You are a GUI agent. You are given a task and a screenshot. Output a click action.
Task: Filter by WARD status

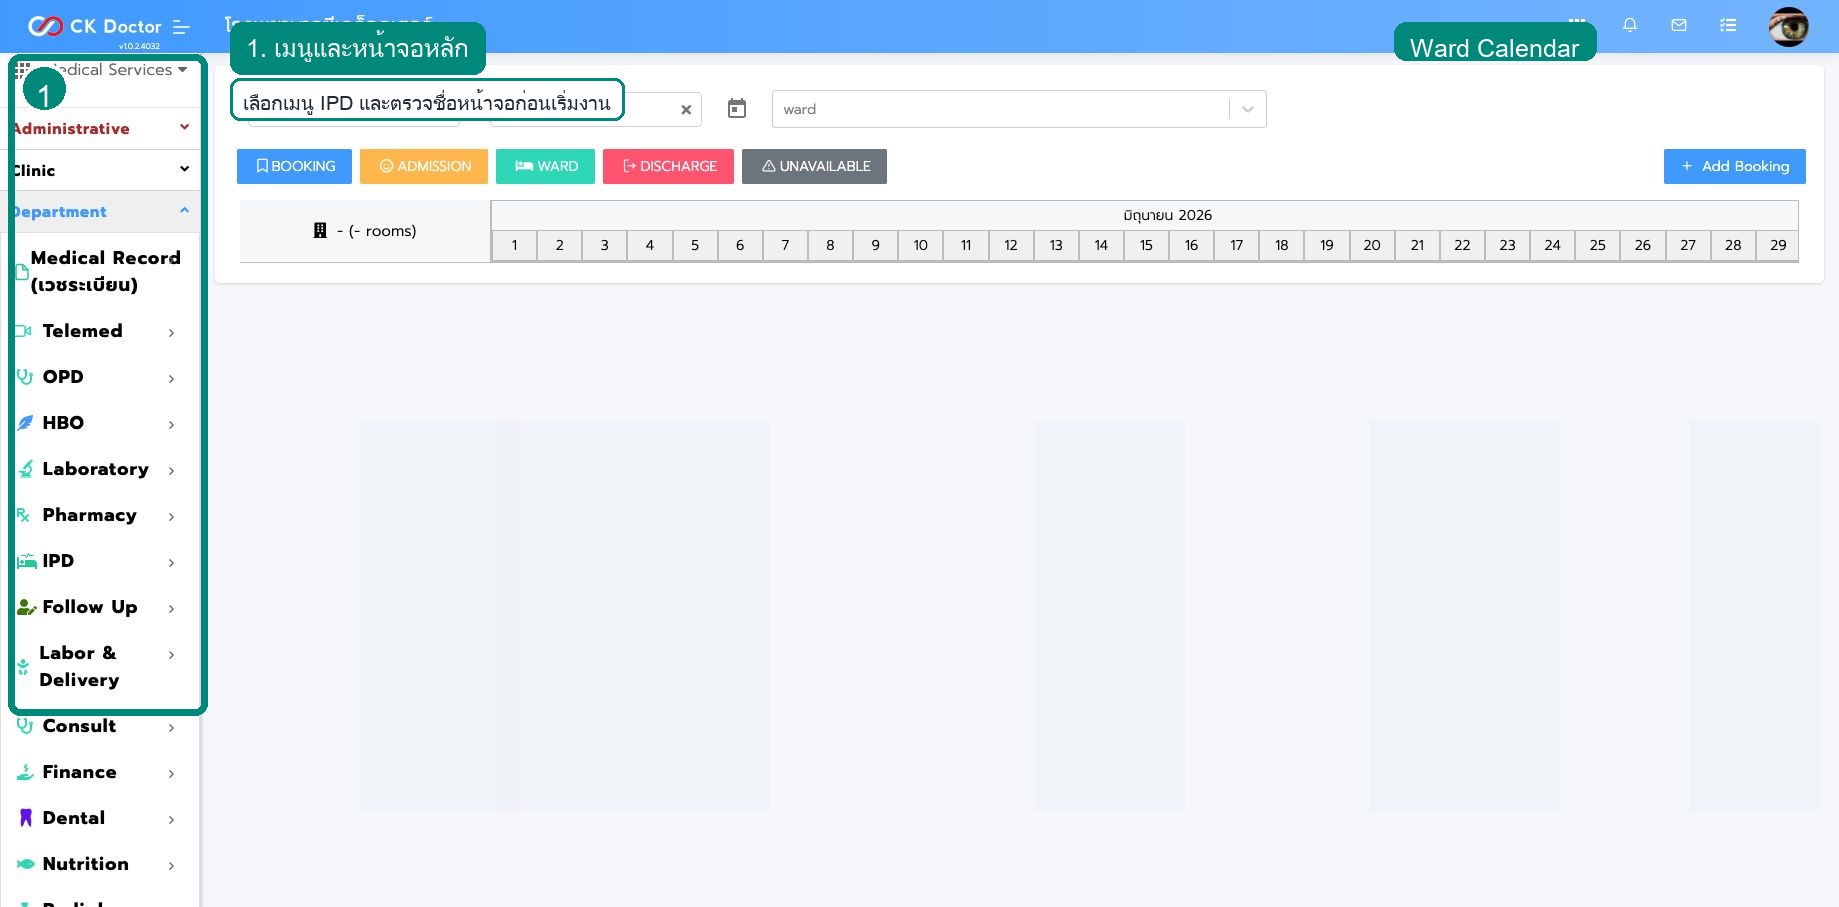click(546, 166)
